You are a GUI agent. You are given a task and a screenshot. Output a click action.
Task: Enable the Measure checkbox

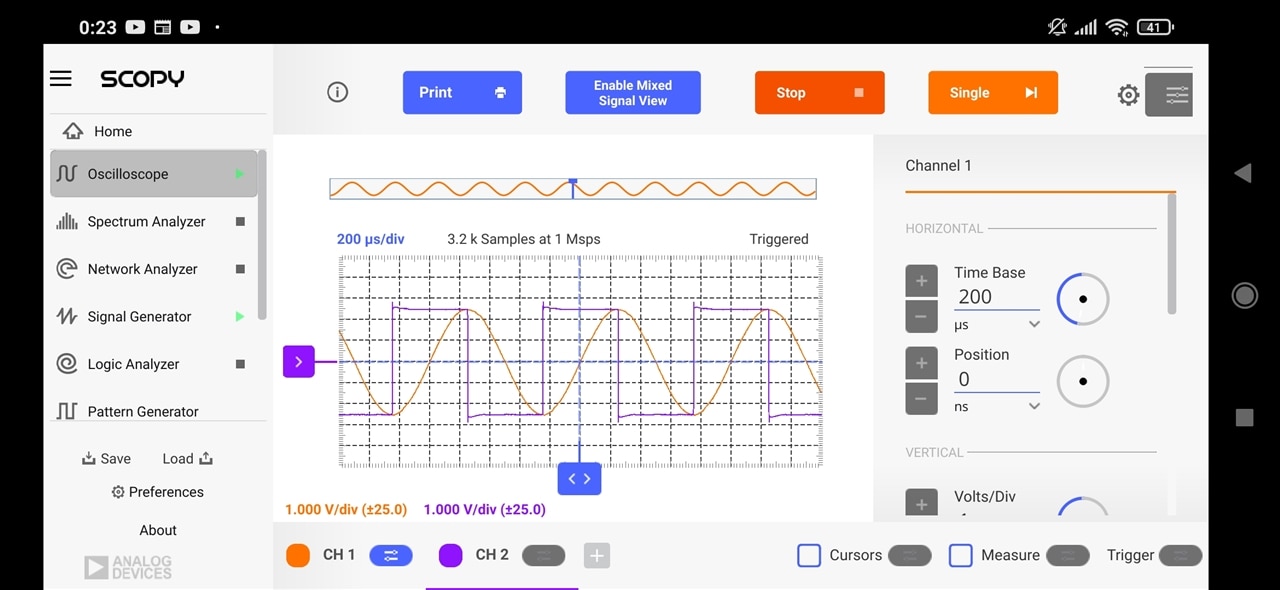click(x=961, y=555)
